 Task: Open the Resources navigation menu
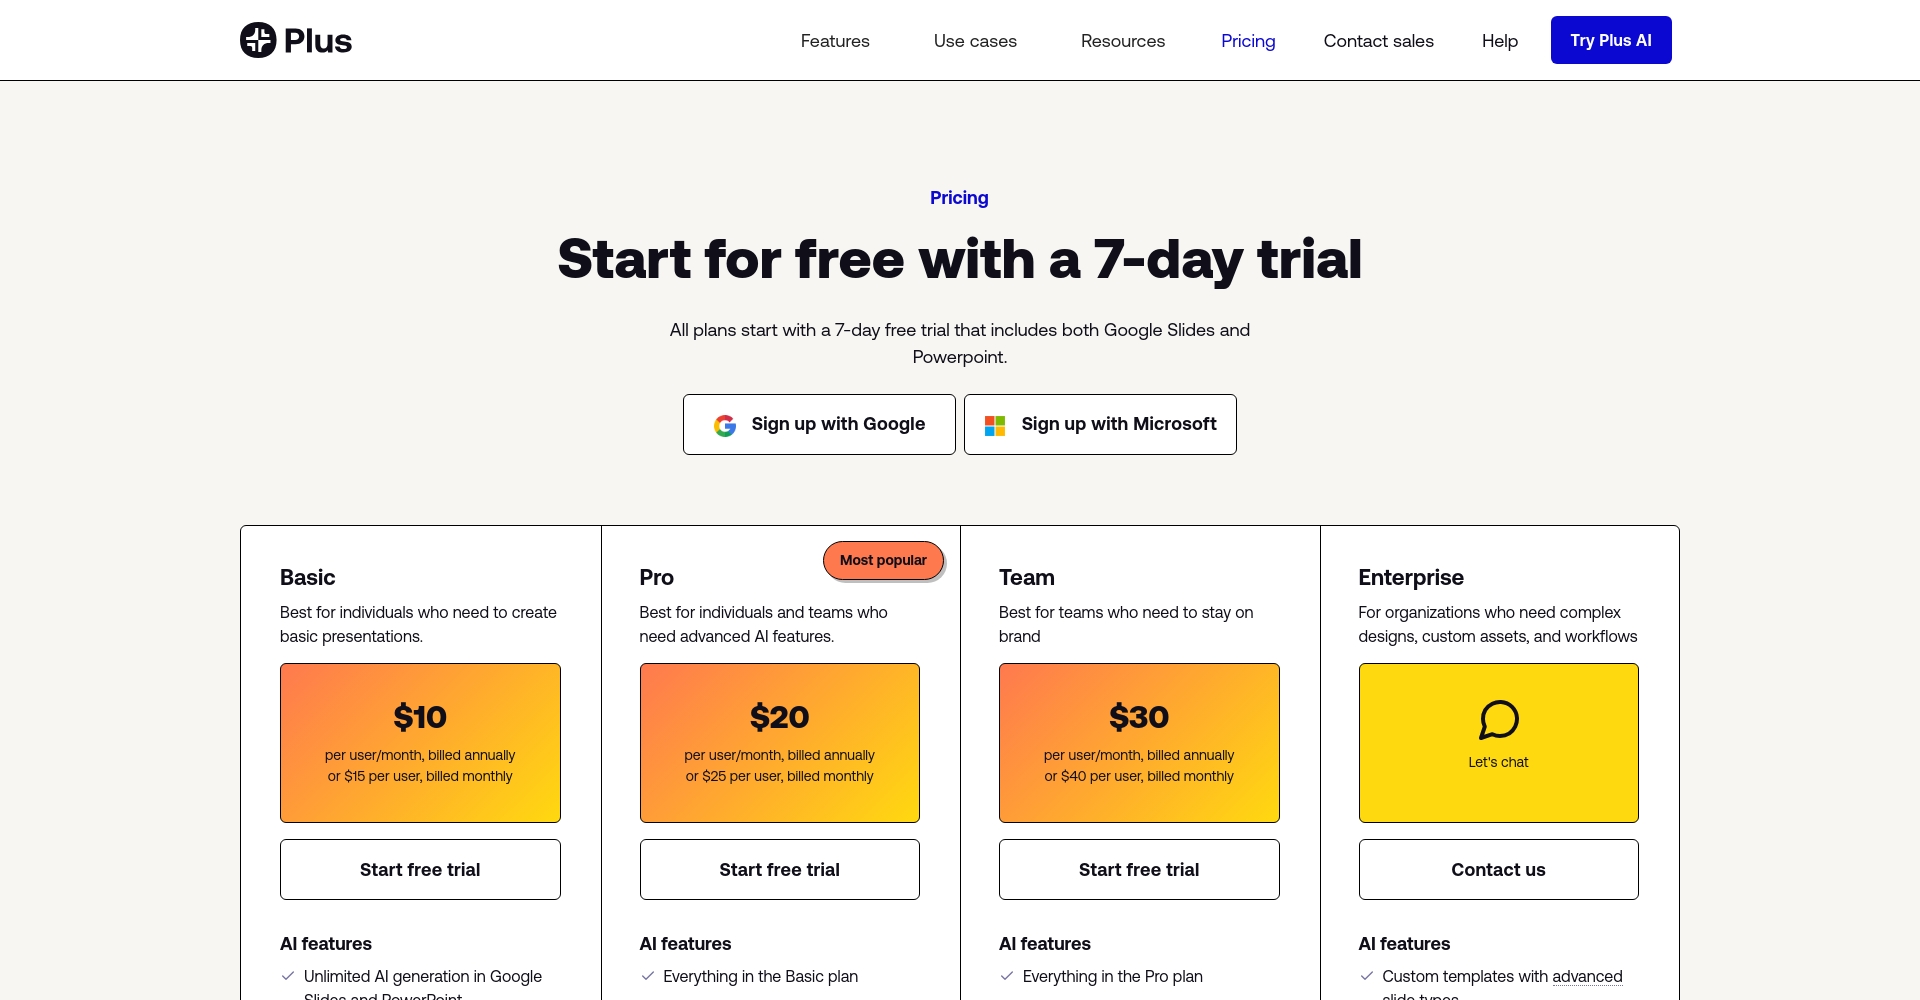point(1122,41)
